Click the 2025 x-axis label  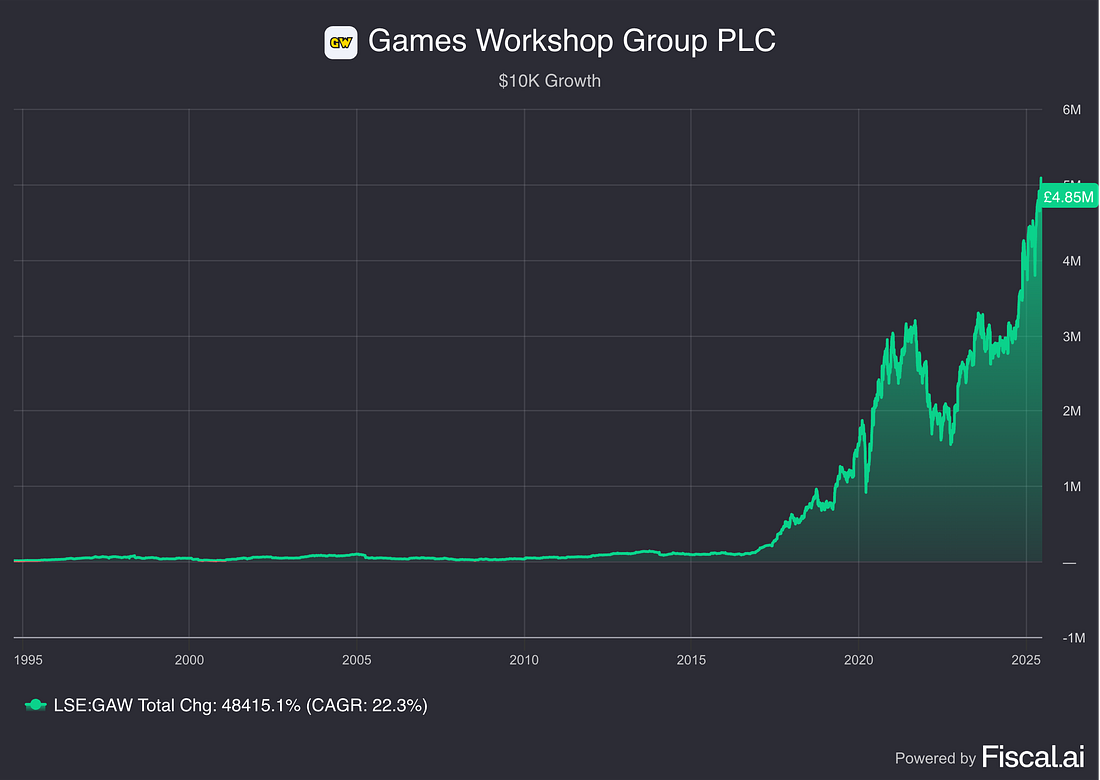coord(1026,660)
